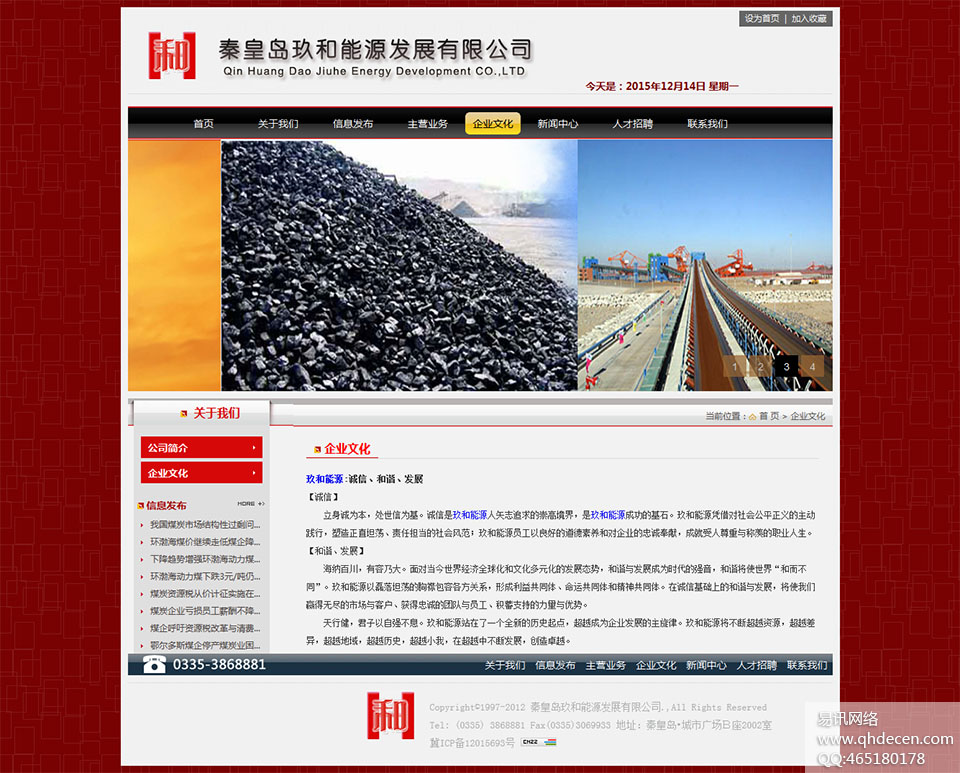This screenshot has height=773, width=960.
Task: Click the 加入收藏 button at top right
Action: point(810,18)
